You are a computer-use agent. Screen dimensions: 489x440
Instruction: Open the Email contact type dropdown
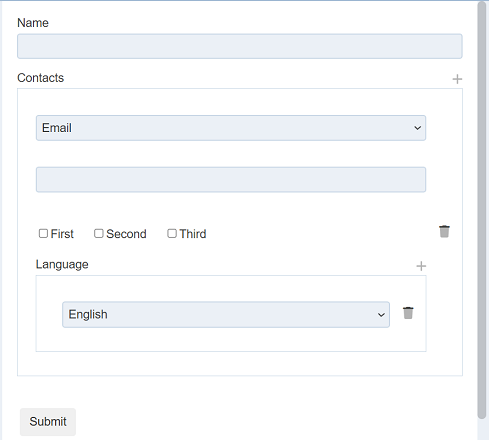231,128
